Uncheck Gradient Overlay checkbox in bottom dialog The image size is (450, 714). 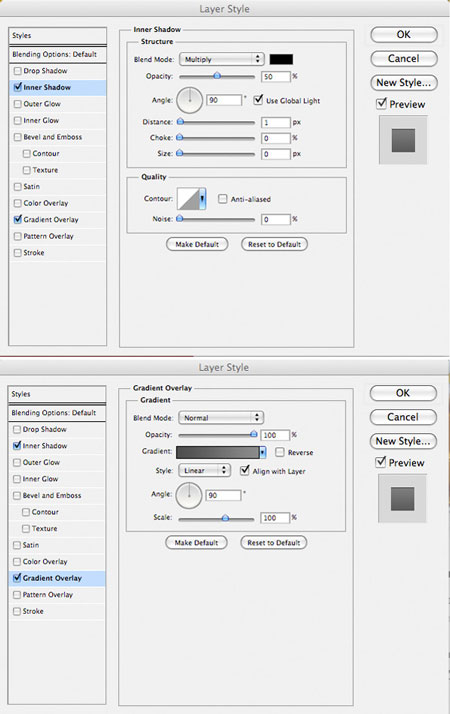[x=17, y=577]
